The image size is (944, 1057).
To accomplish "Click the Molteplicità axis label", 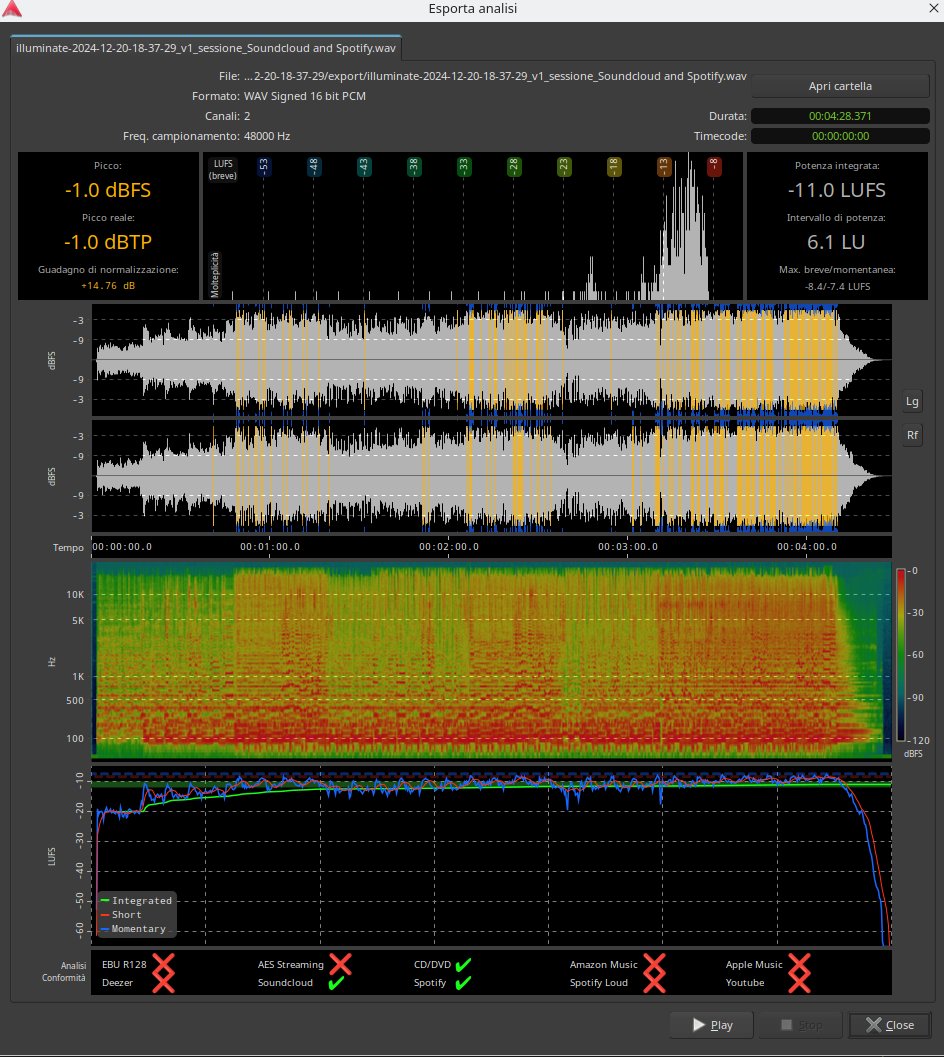I will pos(214,274).
